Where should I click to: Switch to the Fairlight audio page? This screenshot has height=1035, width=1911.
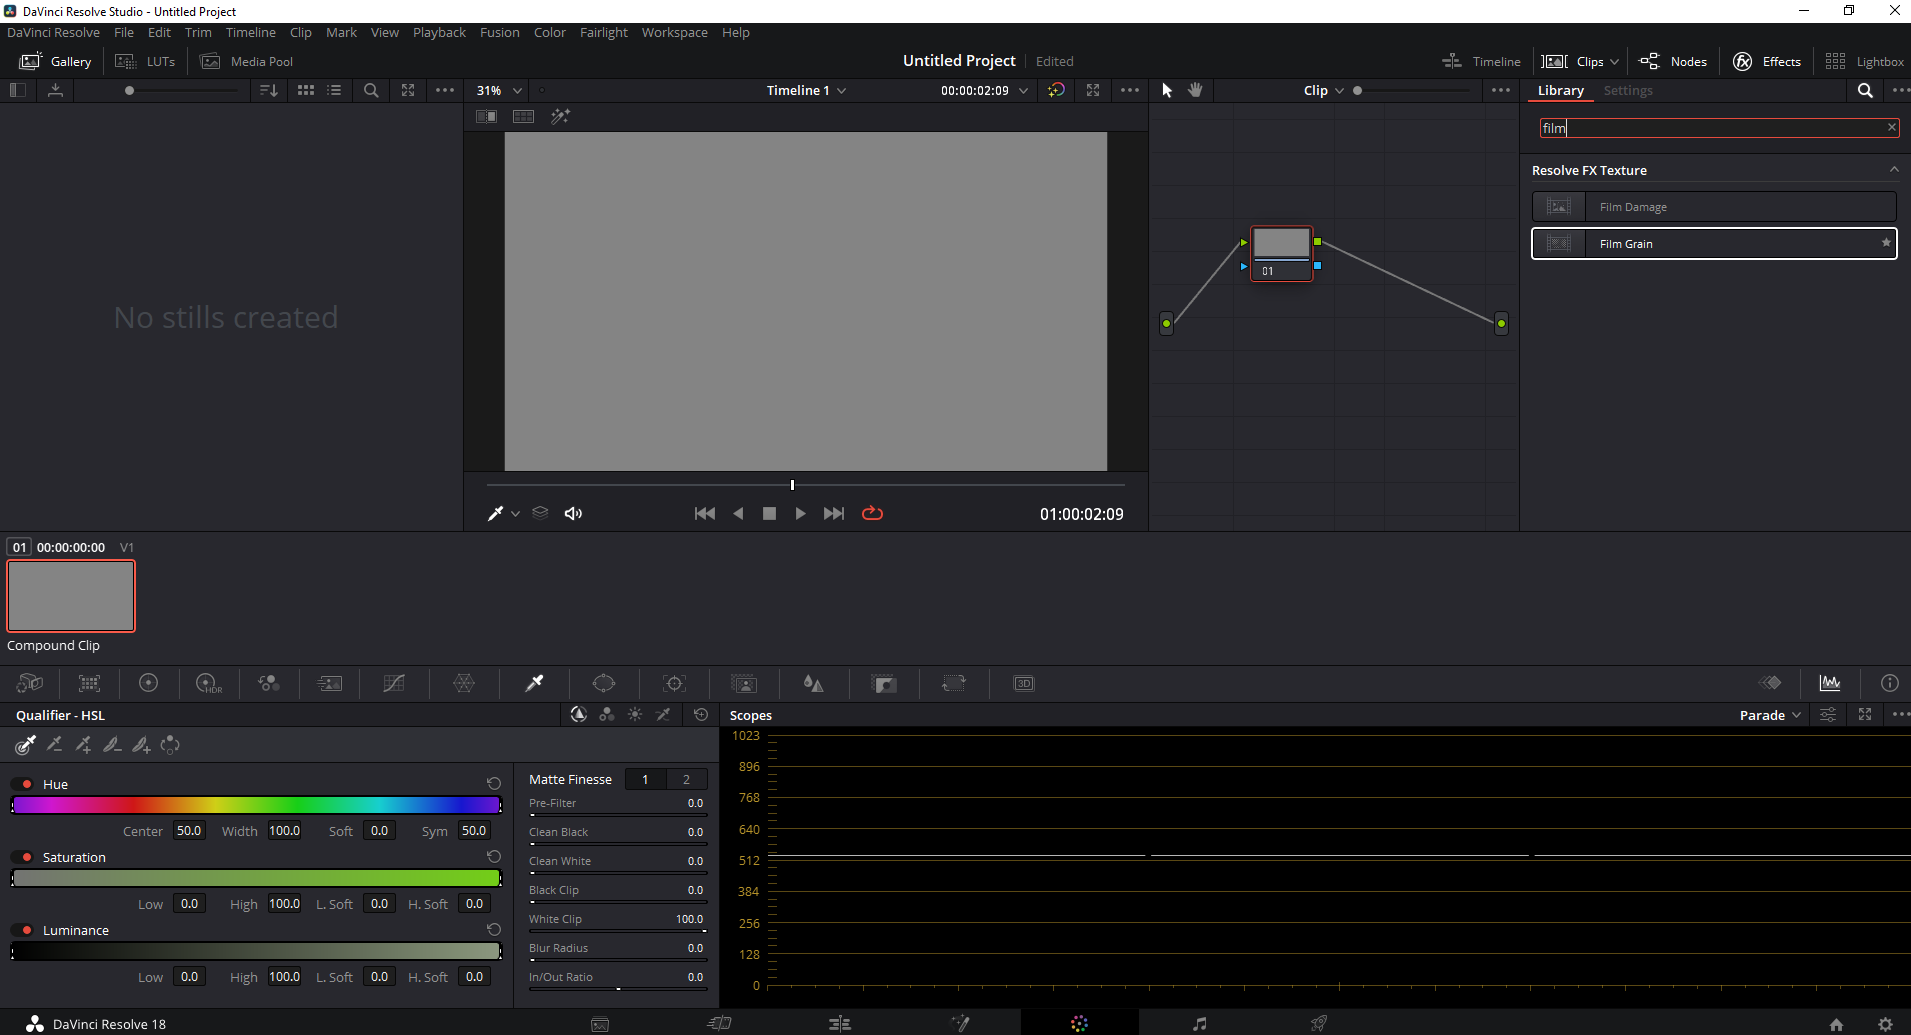coord(1198,1022)
